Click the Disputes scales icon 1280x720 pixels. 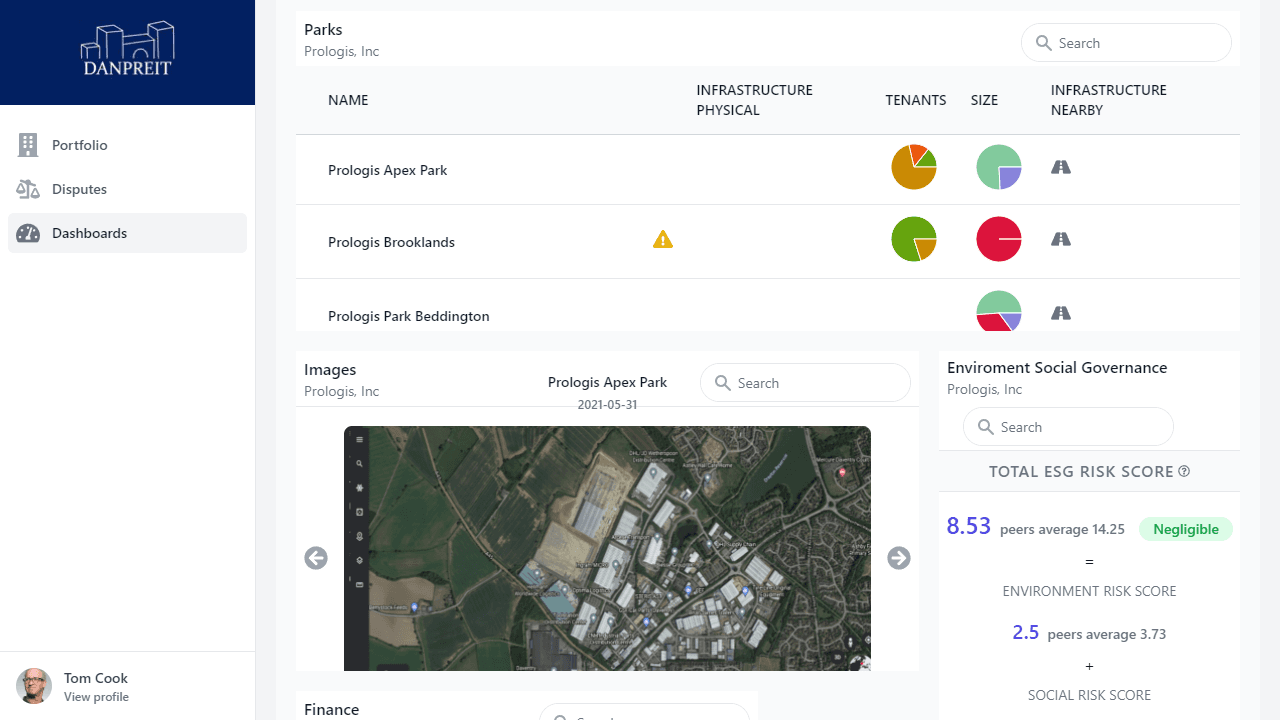28,189
